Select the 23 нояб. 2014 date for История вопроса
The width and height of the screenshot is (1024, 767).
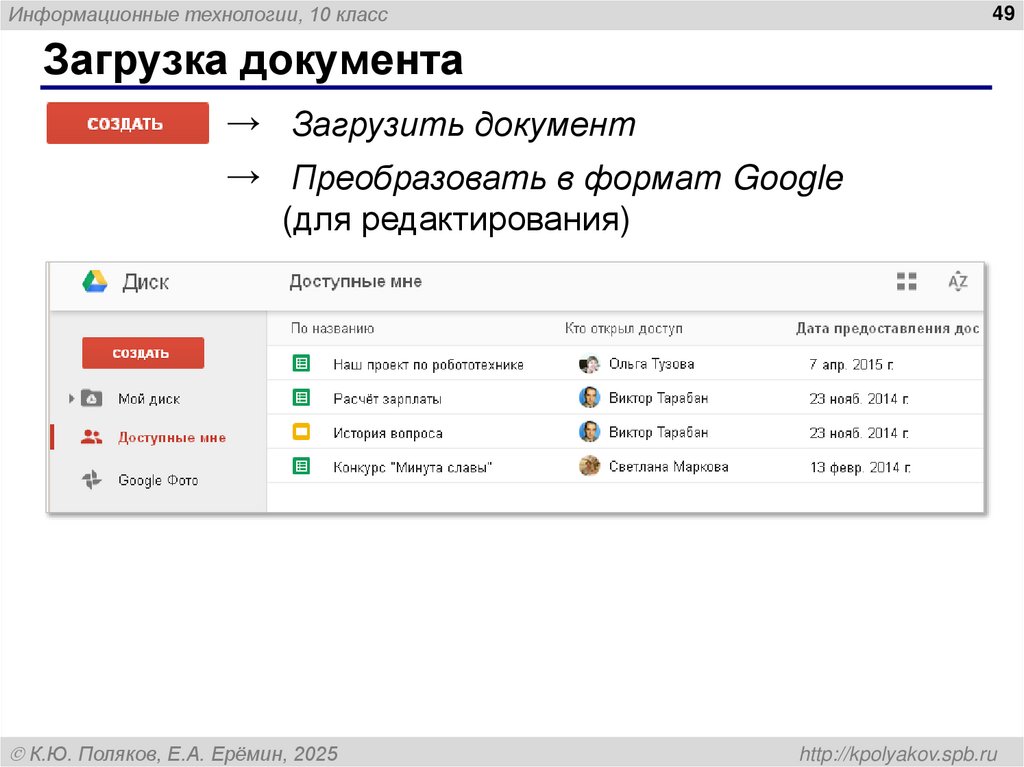858,433
